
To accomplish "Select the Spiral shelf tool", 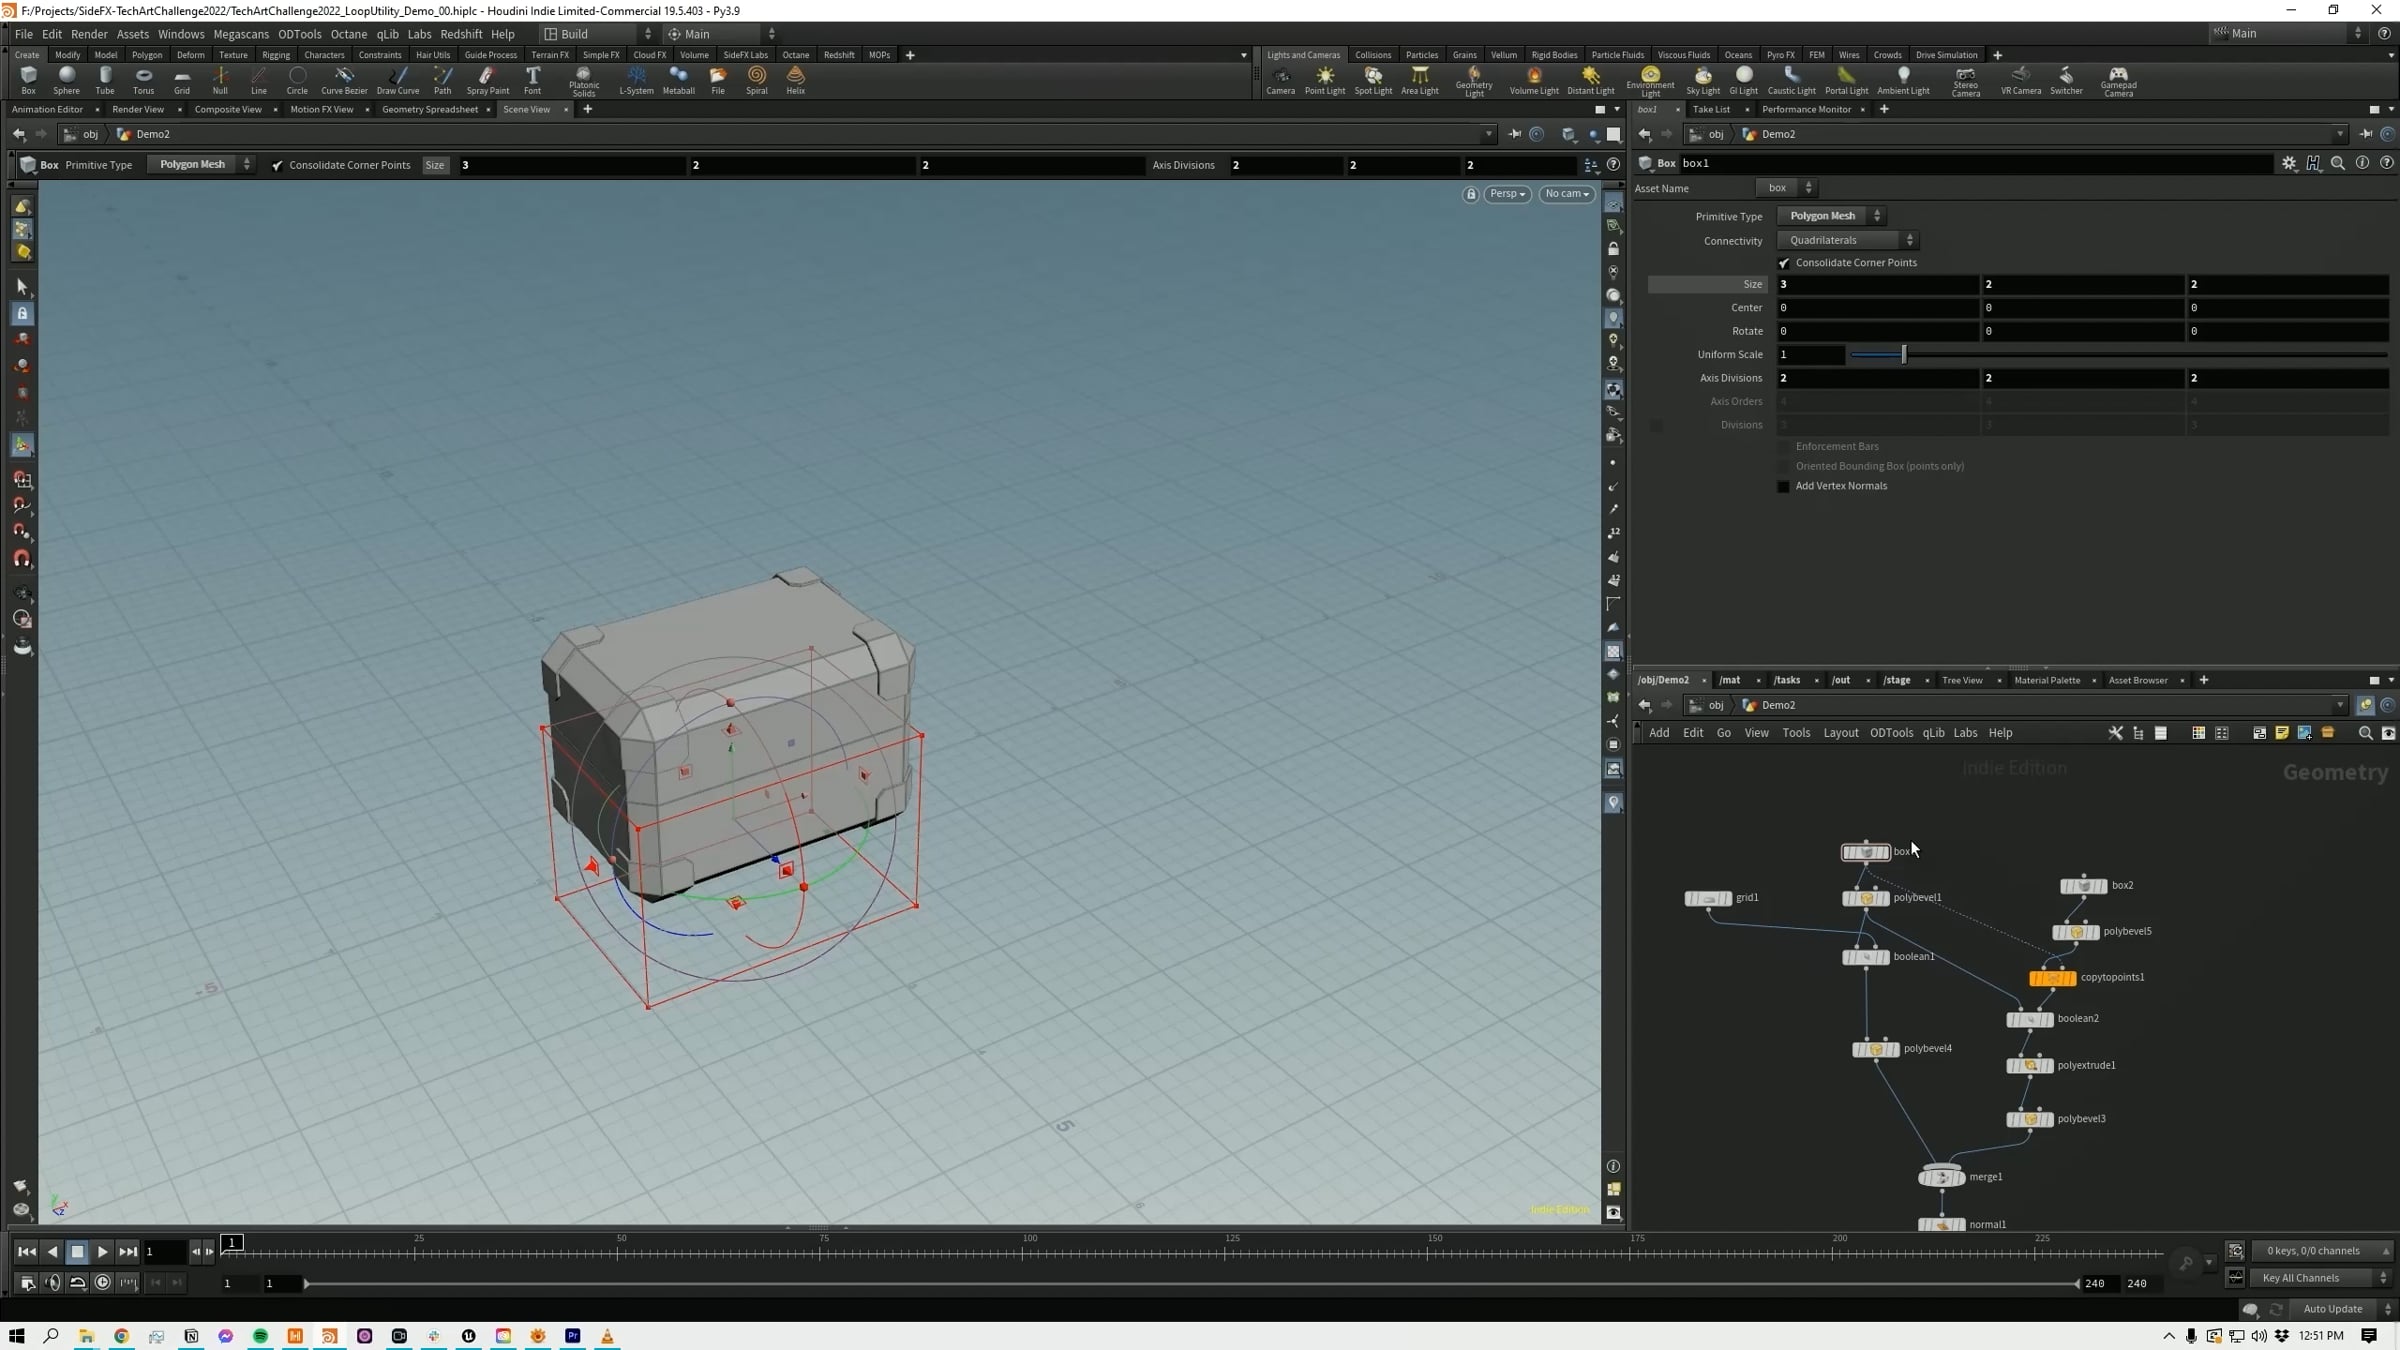I will tap(757, 80).
